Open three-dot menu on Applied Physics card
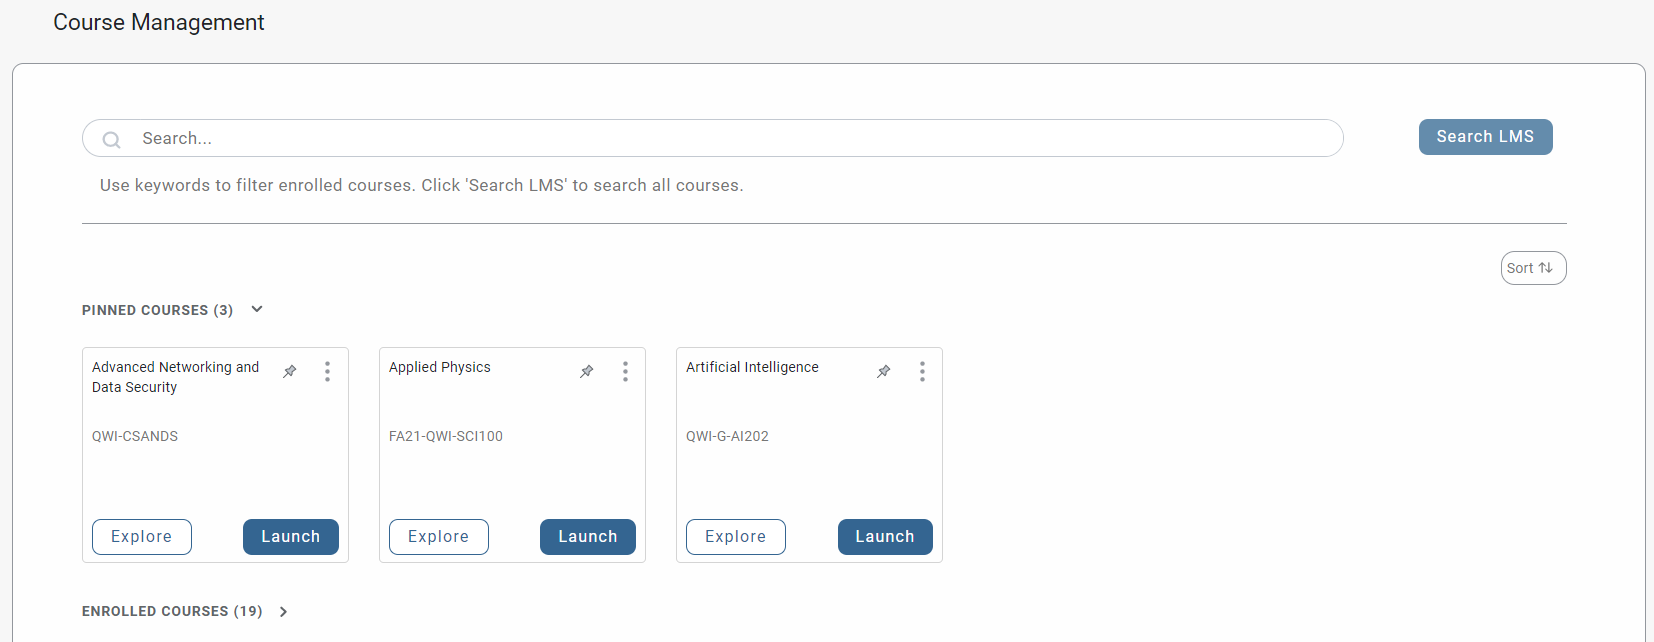This screenshot has height=642, width=1654. [x=625, y=372]
